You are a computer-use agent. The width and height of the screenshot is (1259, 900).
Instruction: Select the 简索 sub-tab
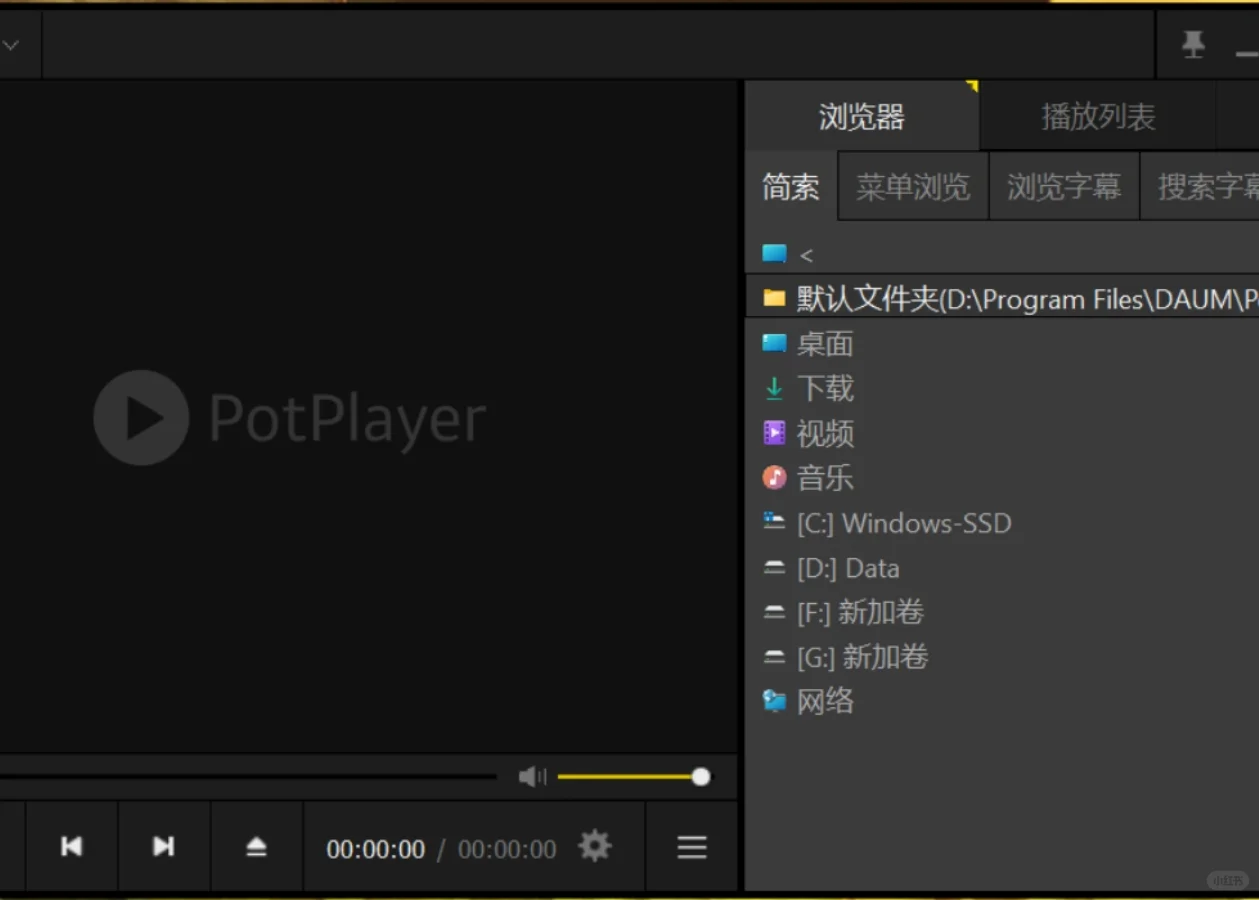791,187
